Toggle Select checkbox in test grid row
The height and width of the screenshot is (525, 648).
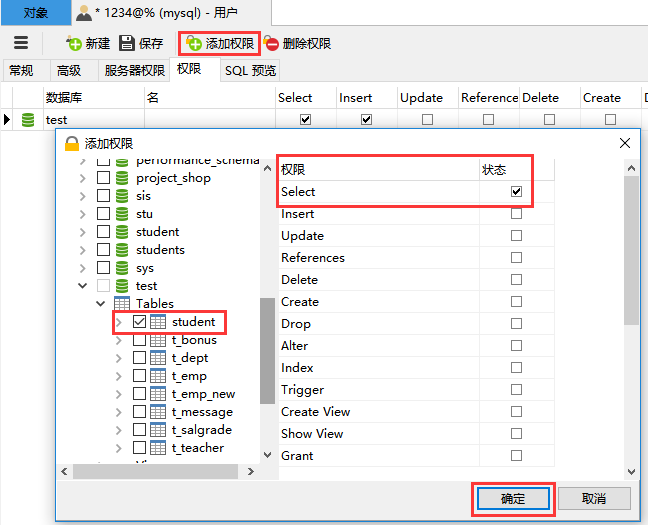tap(305, 120)
